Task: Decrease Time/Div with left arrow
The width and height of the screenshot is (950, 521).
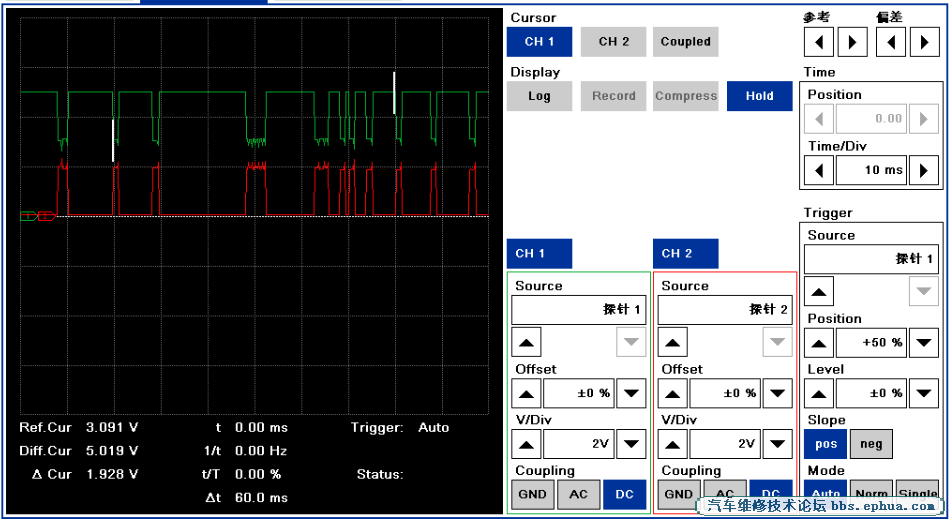Action: pos(819,170)
